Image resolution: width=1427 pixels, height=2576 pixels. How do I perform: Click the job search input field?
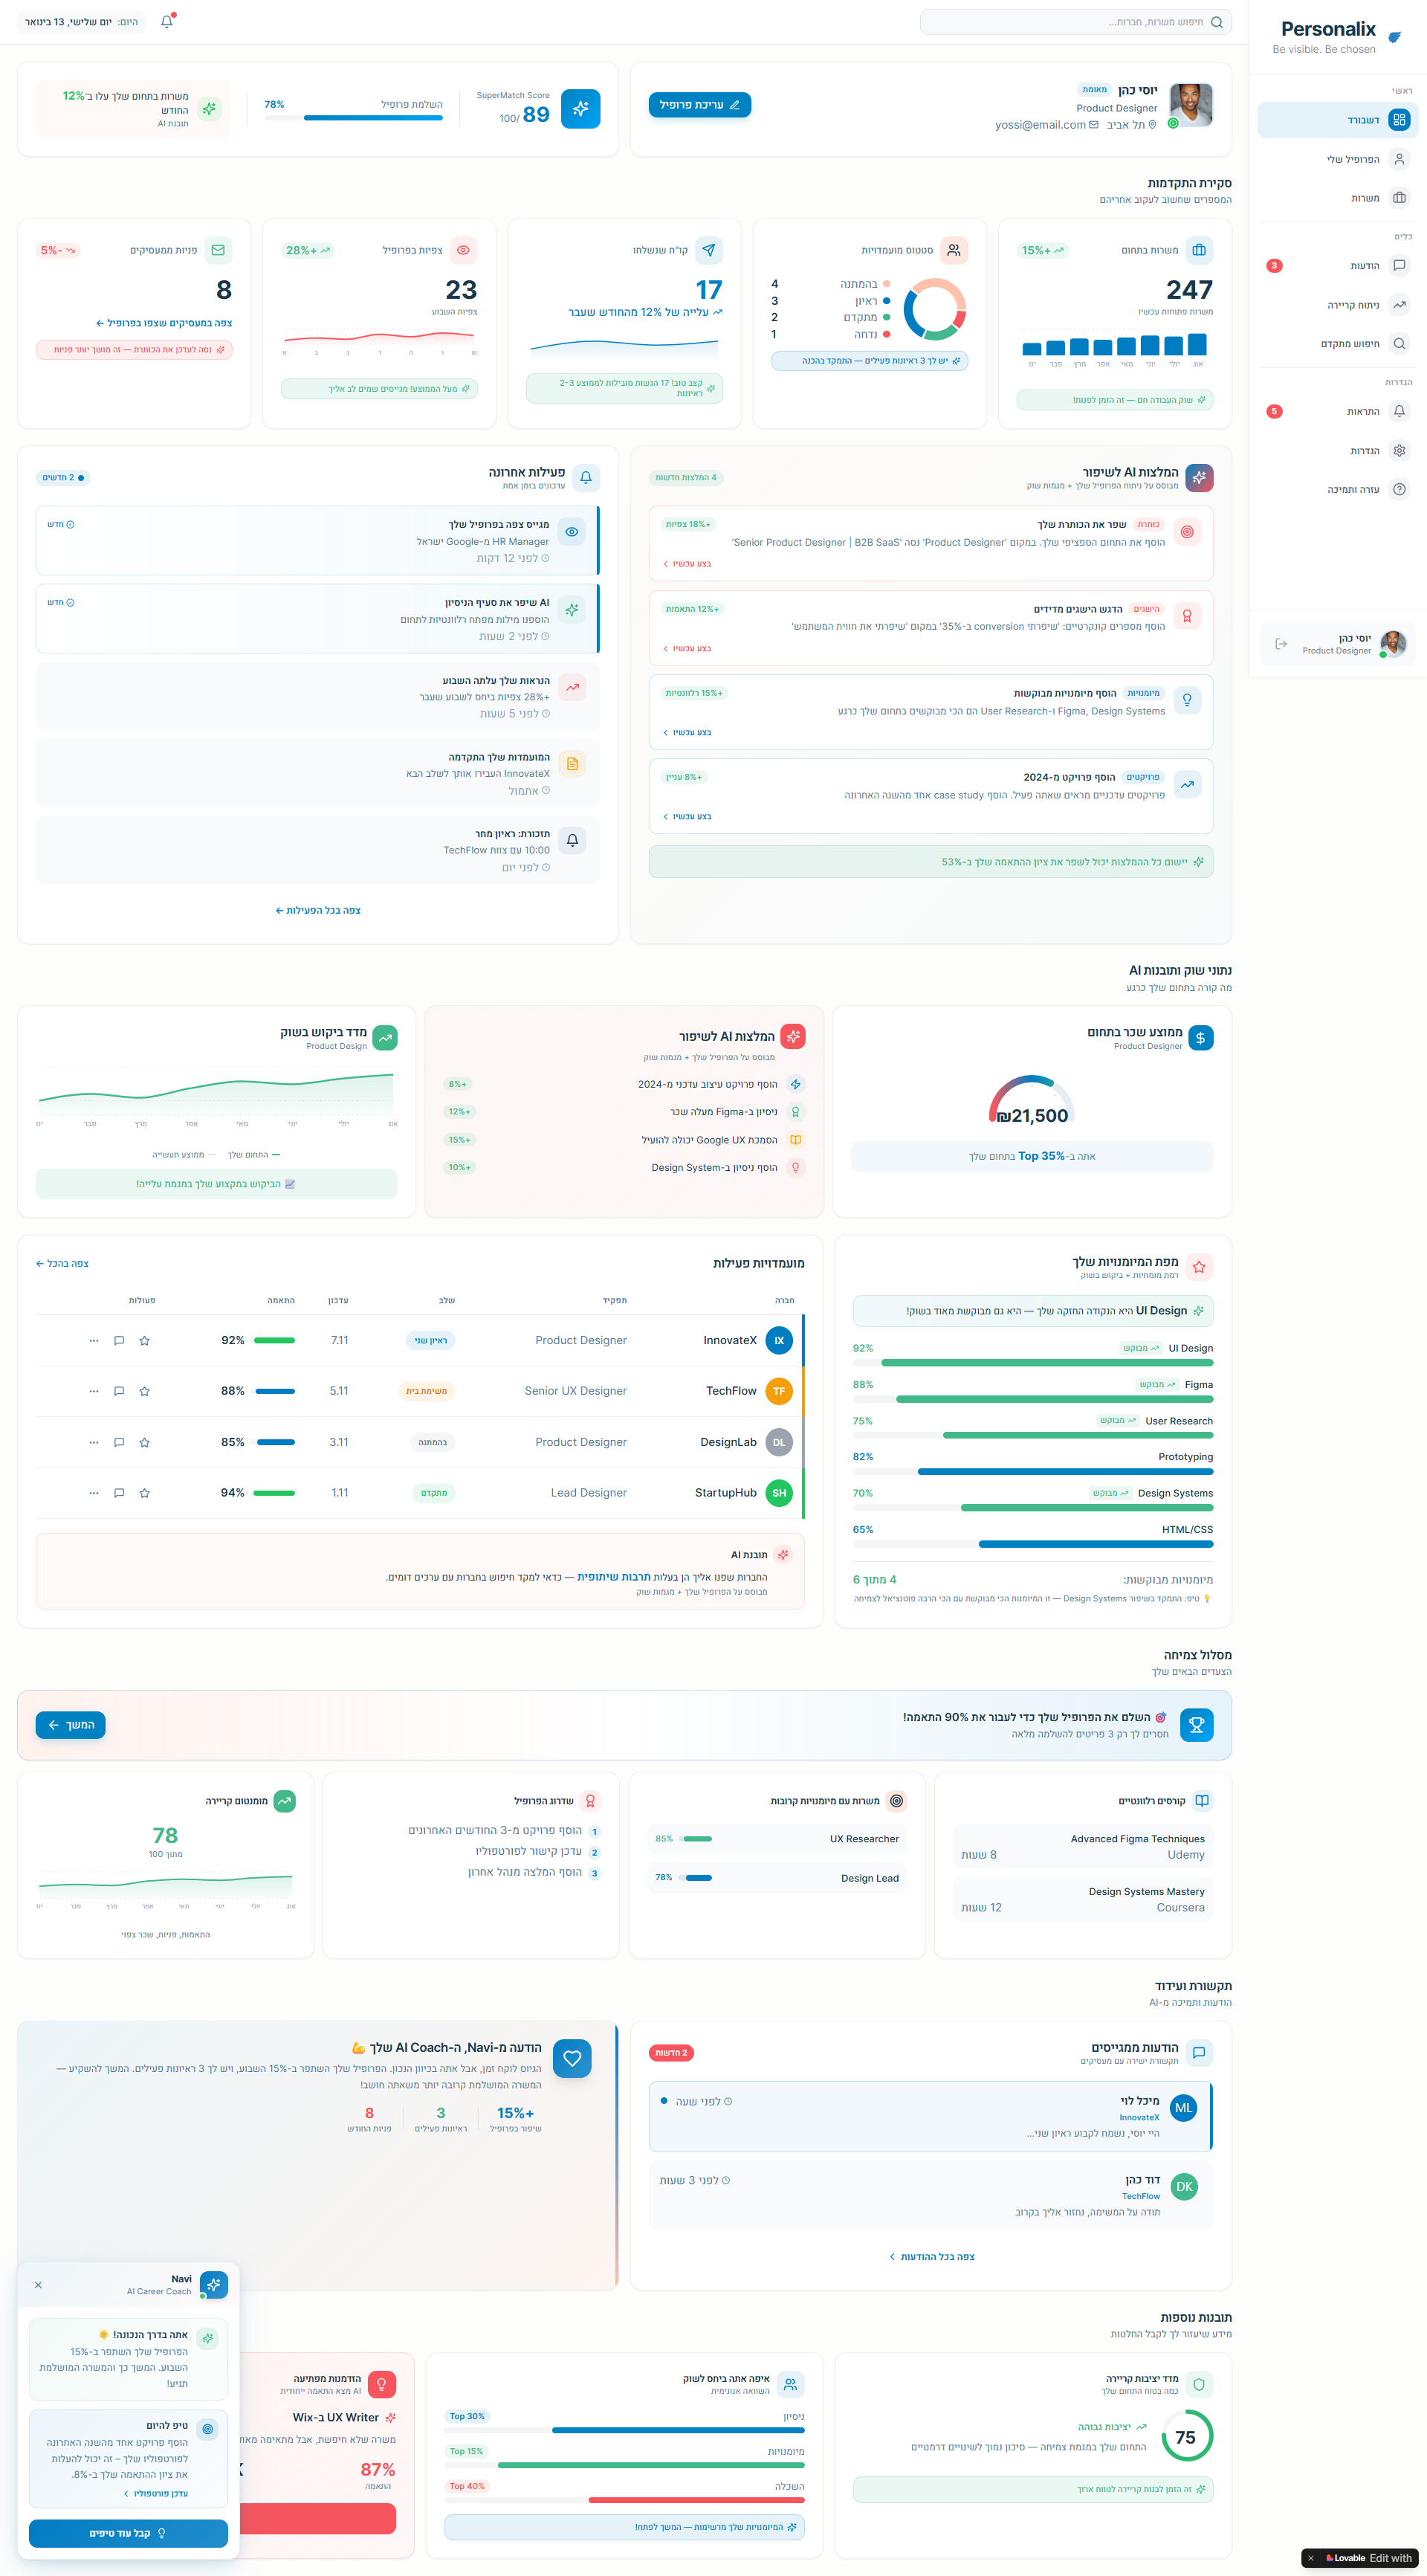[1076, 22]
